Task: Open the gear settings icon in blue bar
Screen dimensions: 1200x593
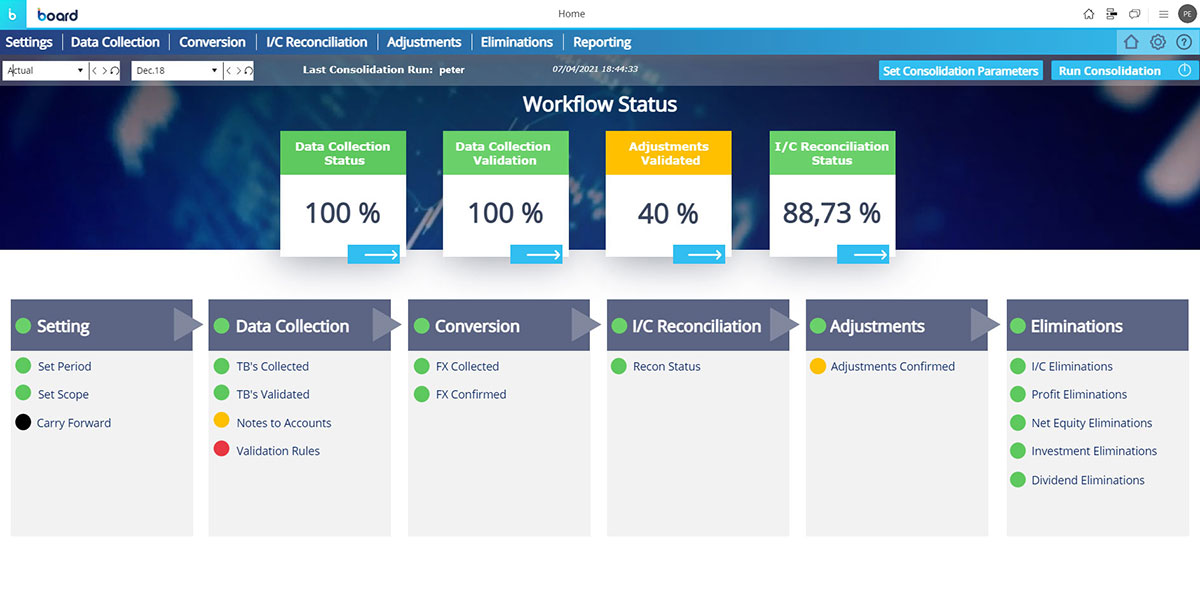Action: pos(1158,42)
